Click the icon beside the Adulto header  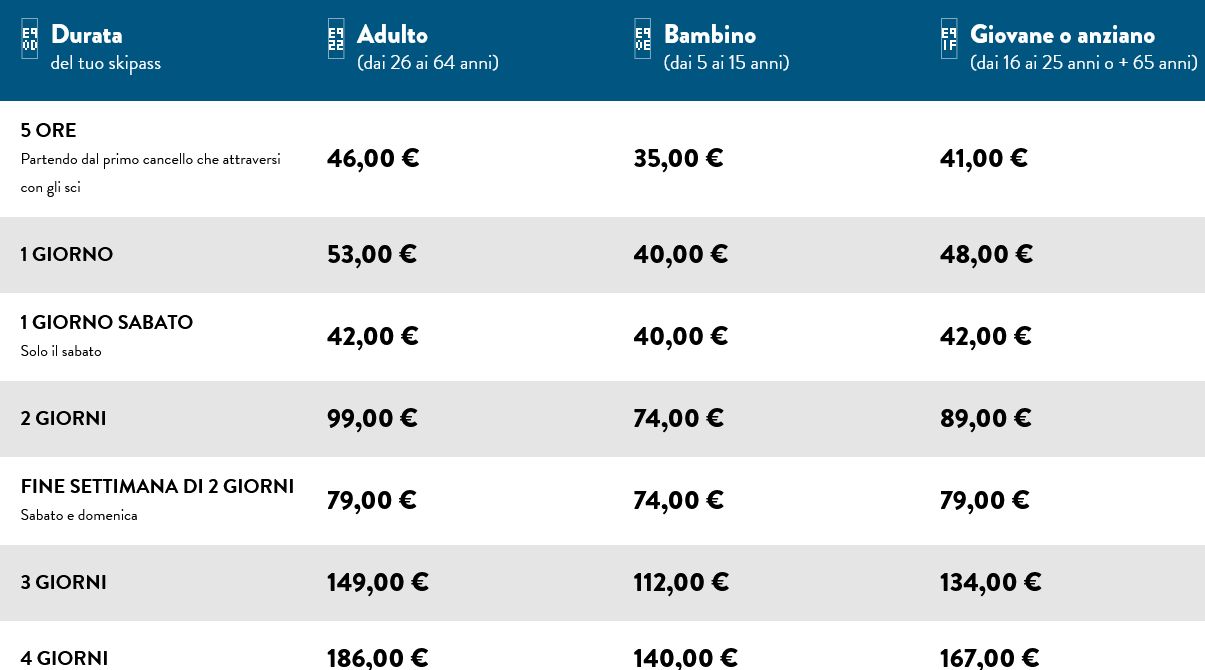pos(336,39)
